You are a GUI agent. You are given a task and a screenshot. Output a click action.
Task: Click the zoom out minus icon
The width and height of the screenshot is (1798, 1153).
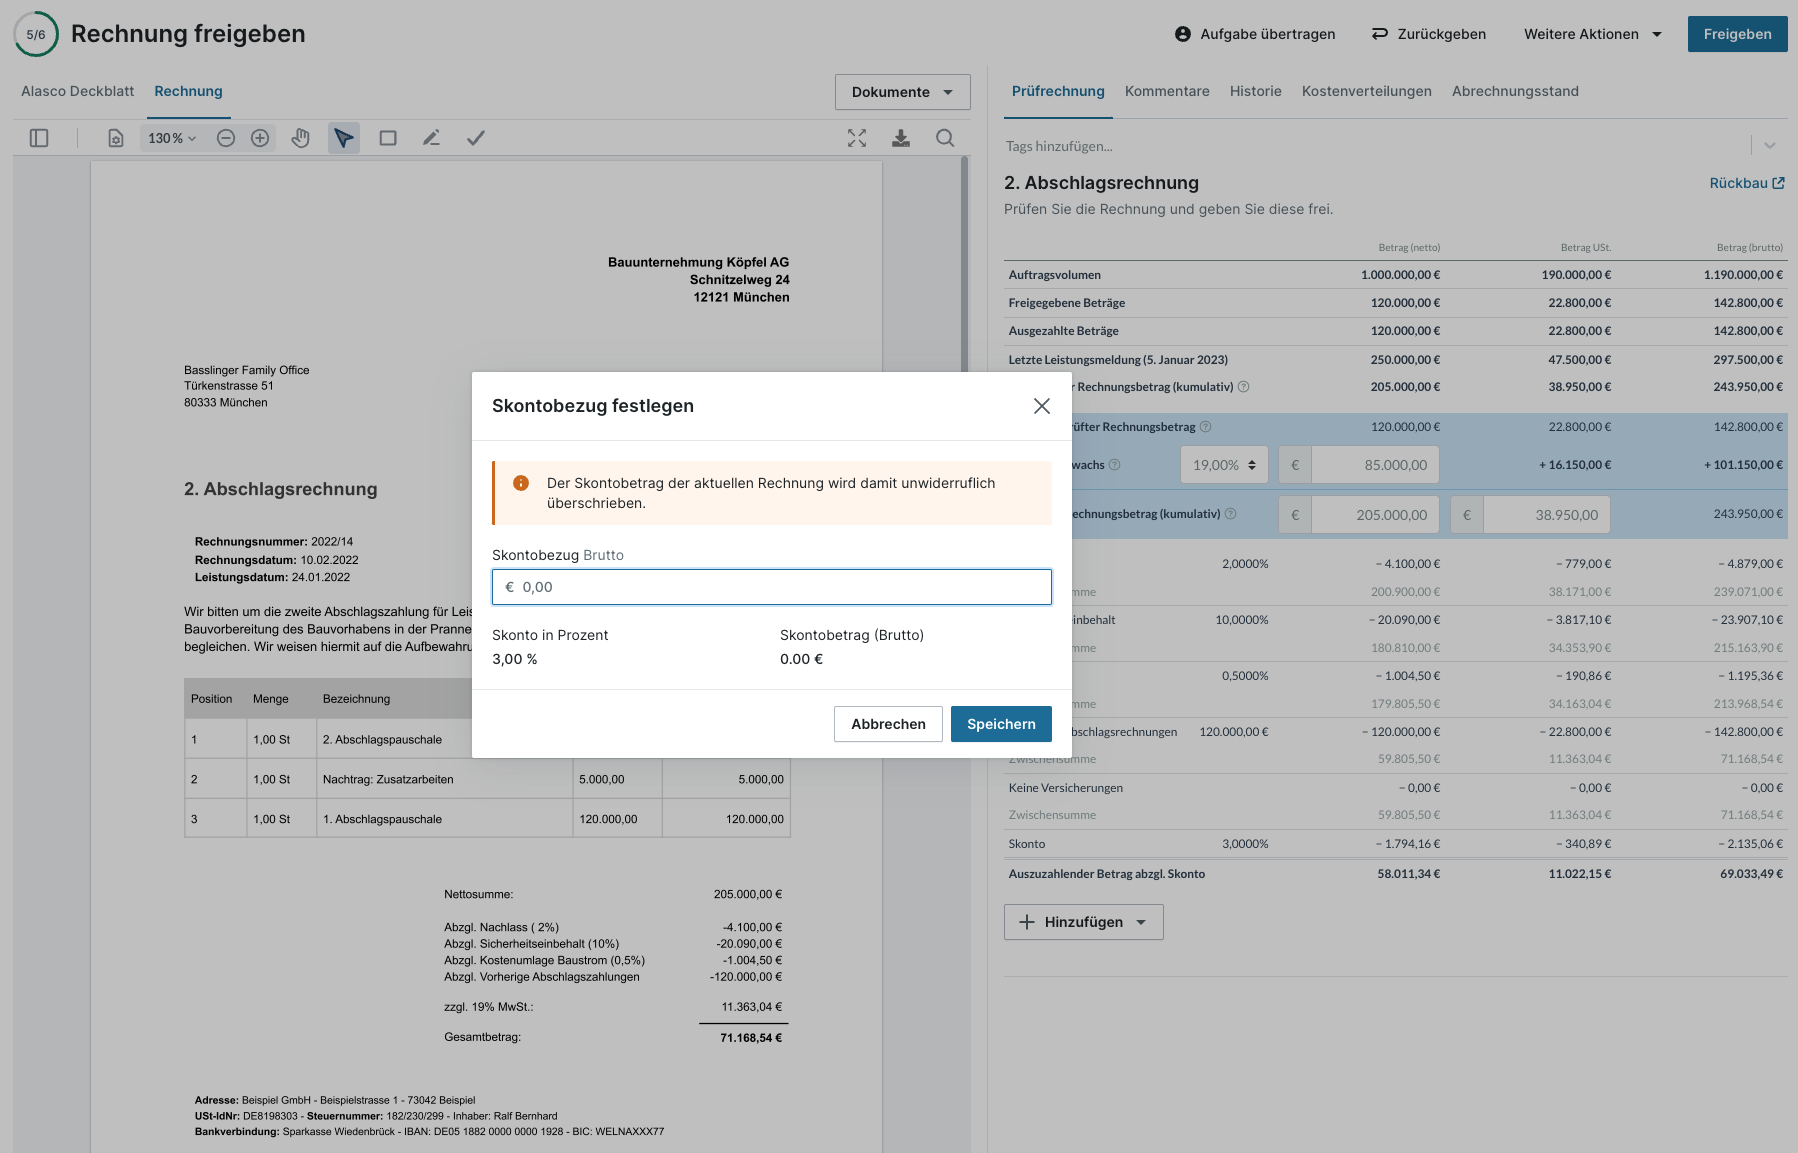pyautogui.click(x=226, y=138)
